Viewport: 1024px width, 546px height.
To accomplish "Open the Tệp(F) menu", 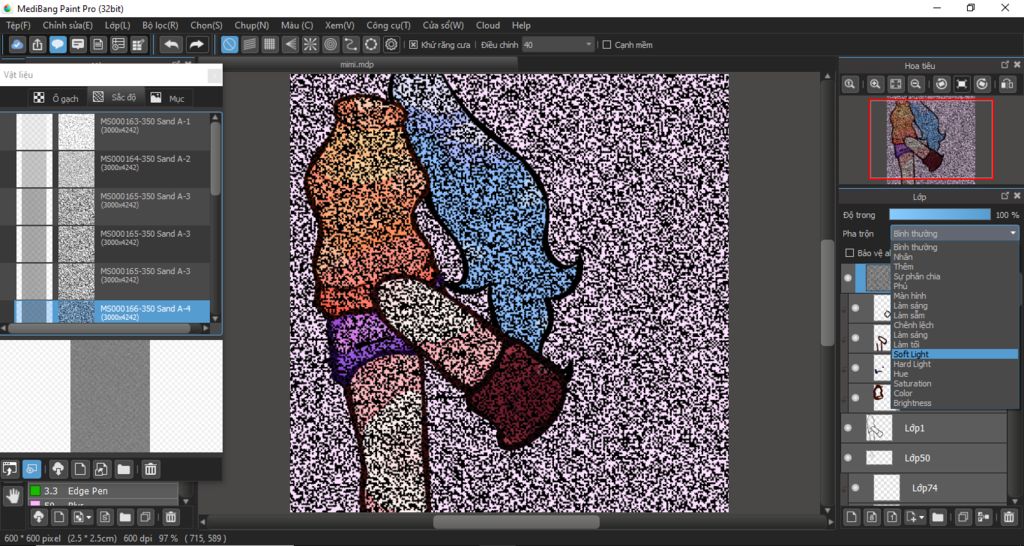I will pos(18,25).
